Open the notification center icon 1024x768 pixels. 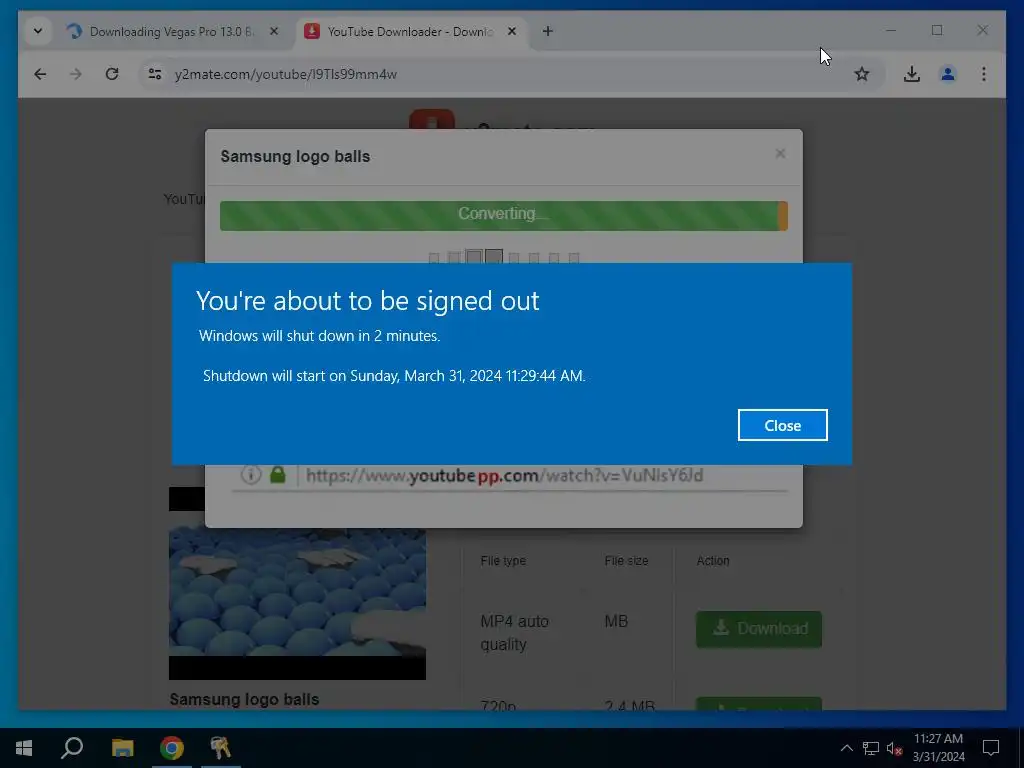(x=991, y=748)
